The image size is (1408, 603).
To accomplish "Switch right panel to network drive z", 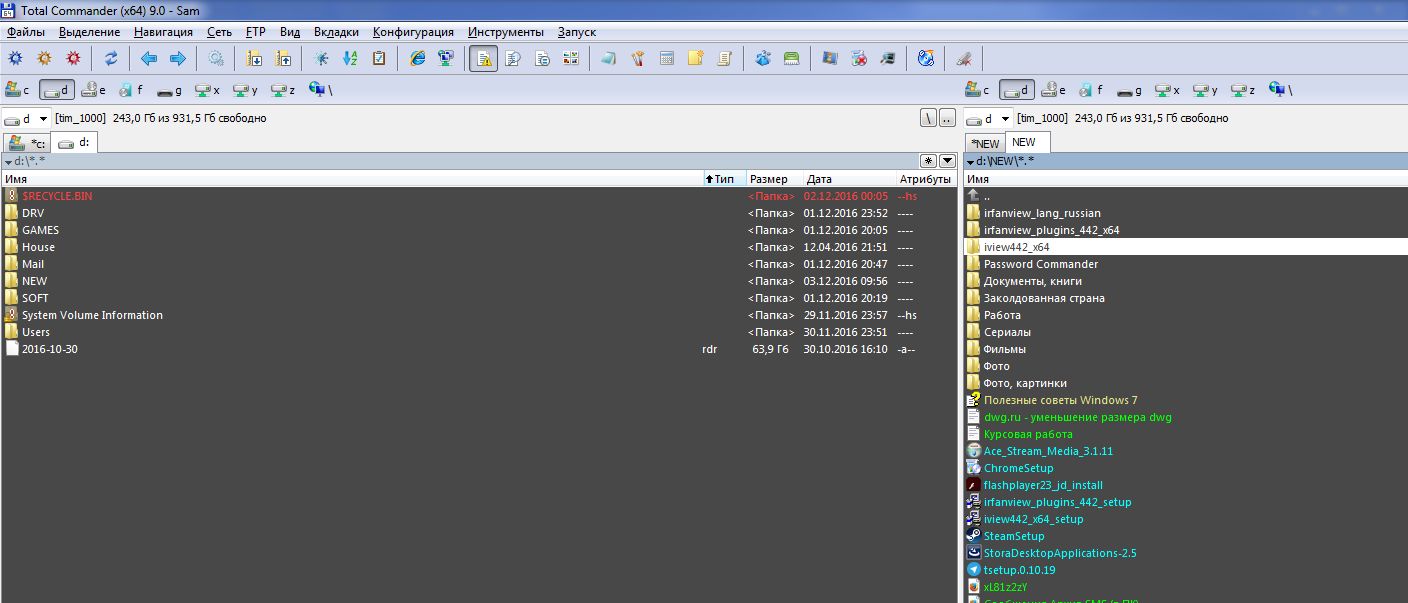I will tap(1244, 90).
